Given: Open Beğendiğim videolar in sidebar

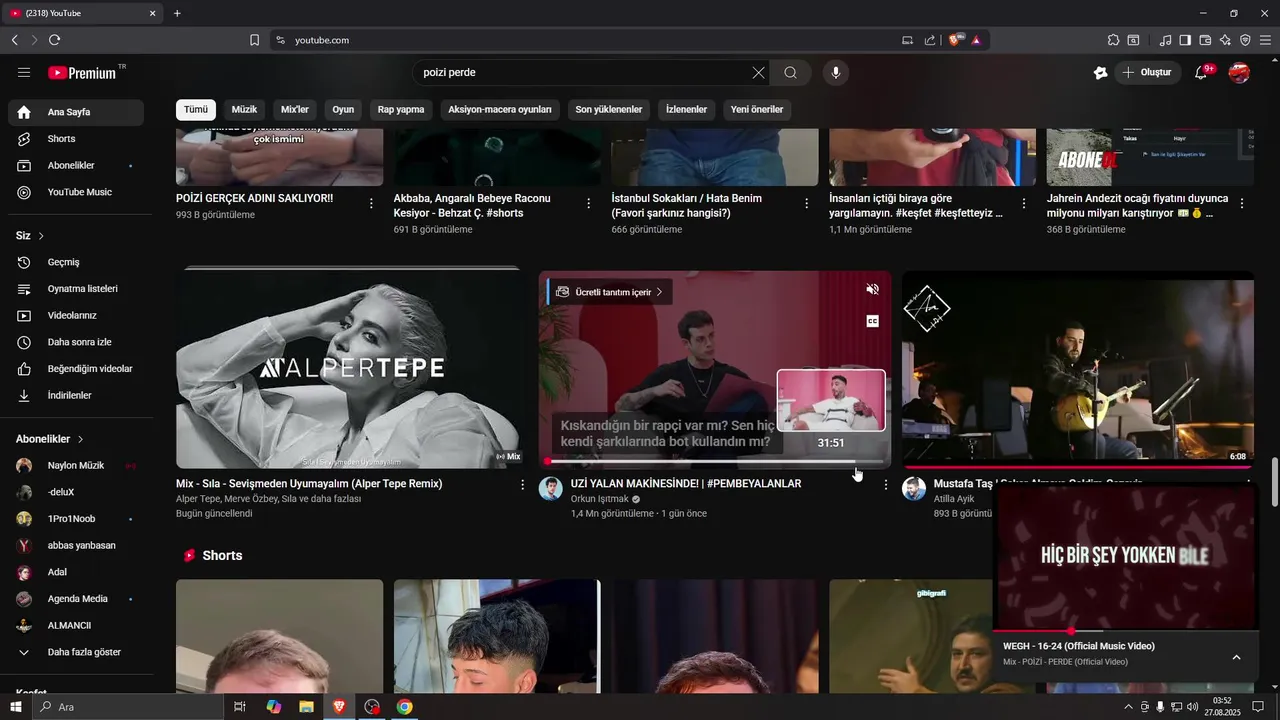Looking at the screenshot, I should 76,369.
